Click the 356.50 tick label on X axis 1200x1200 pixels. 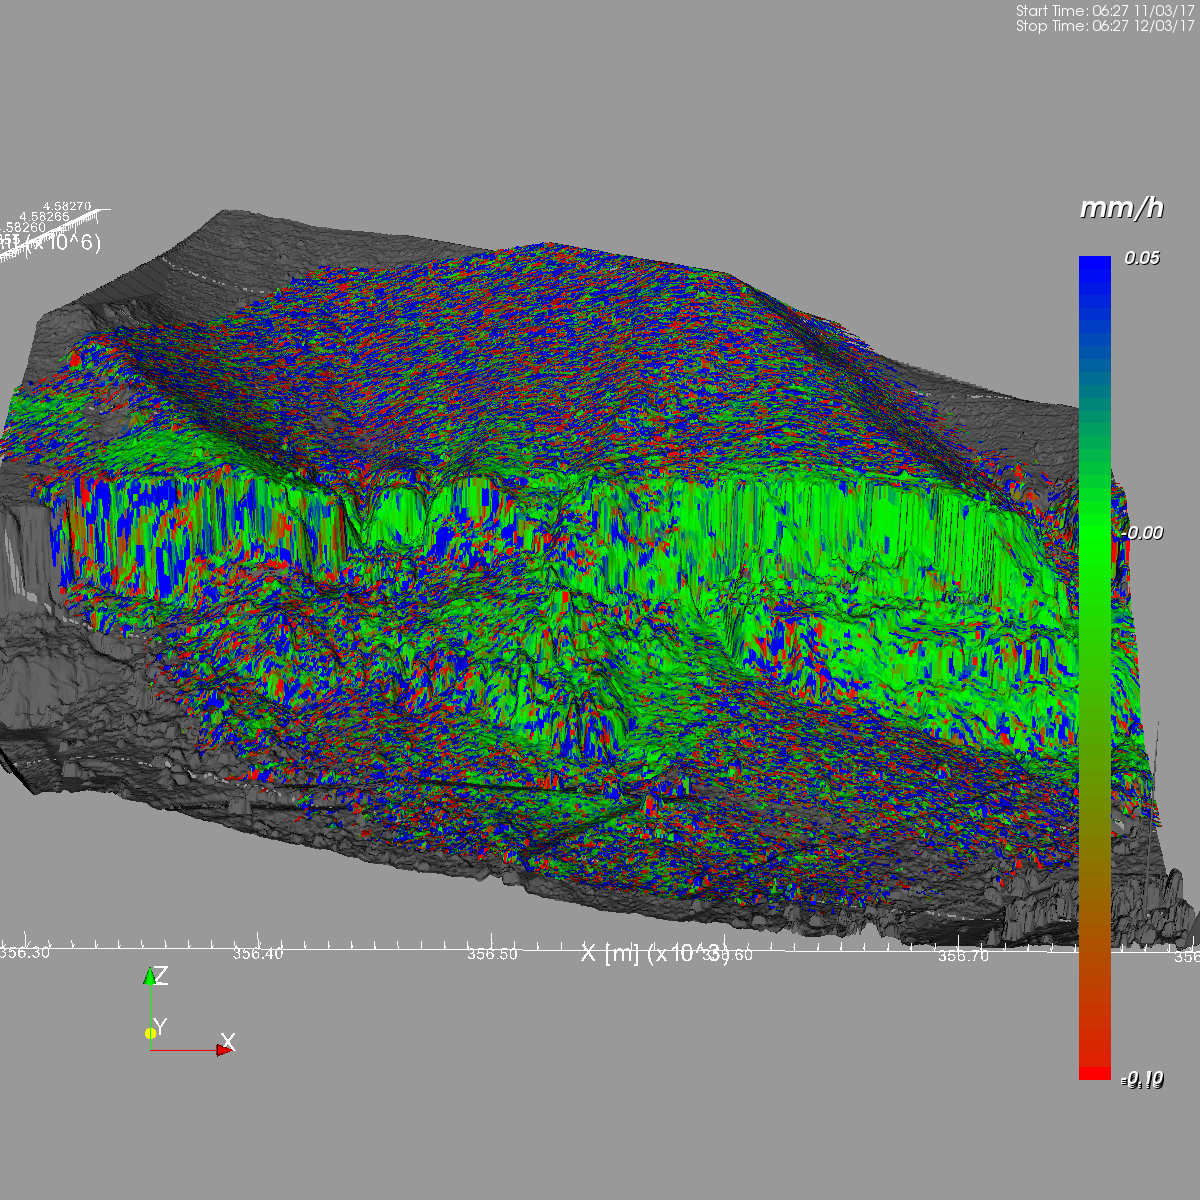pos(493,954)
